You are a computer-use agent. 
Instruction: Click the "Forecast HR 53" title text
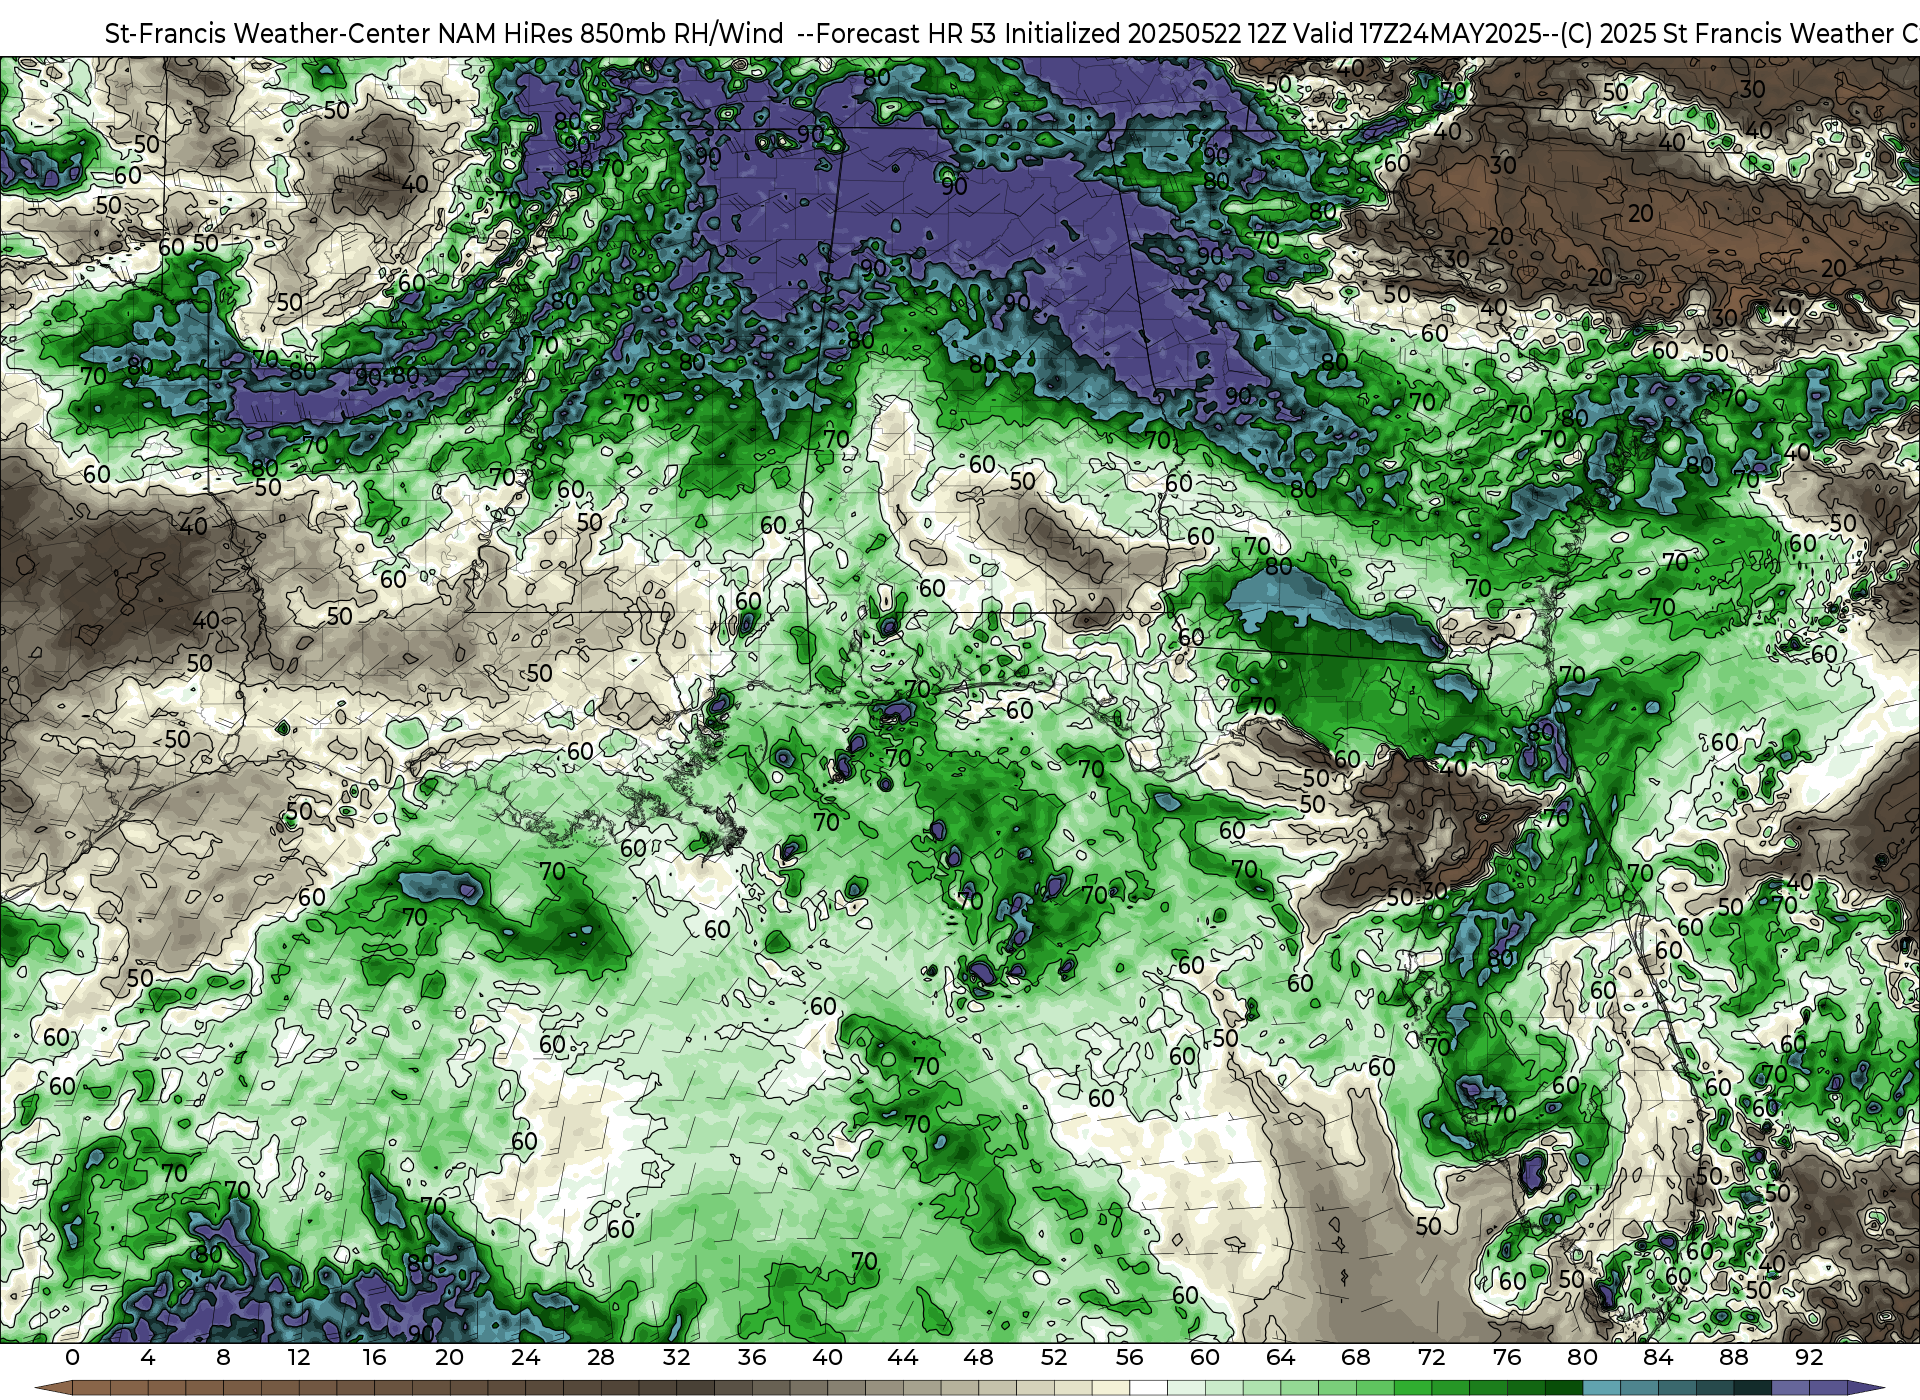tap(907, 34)
